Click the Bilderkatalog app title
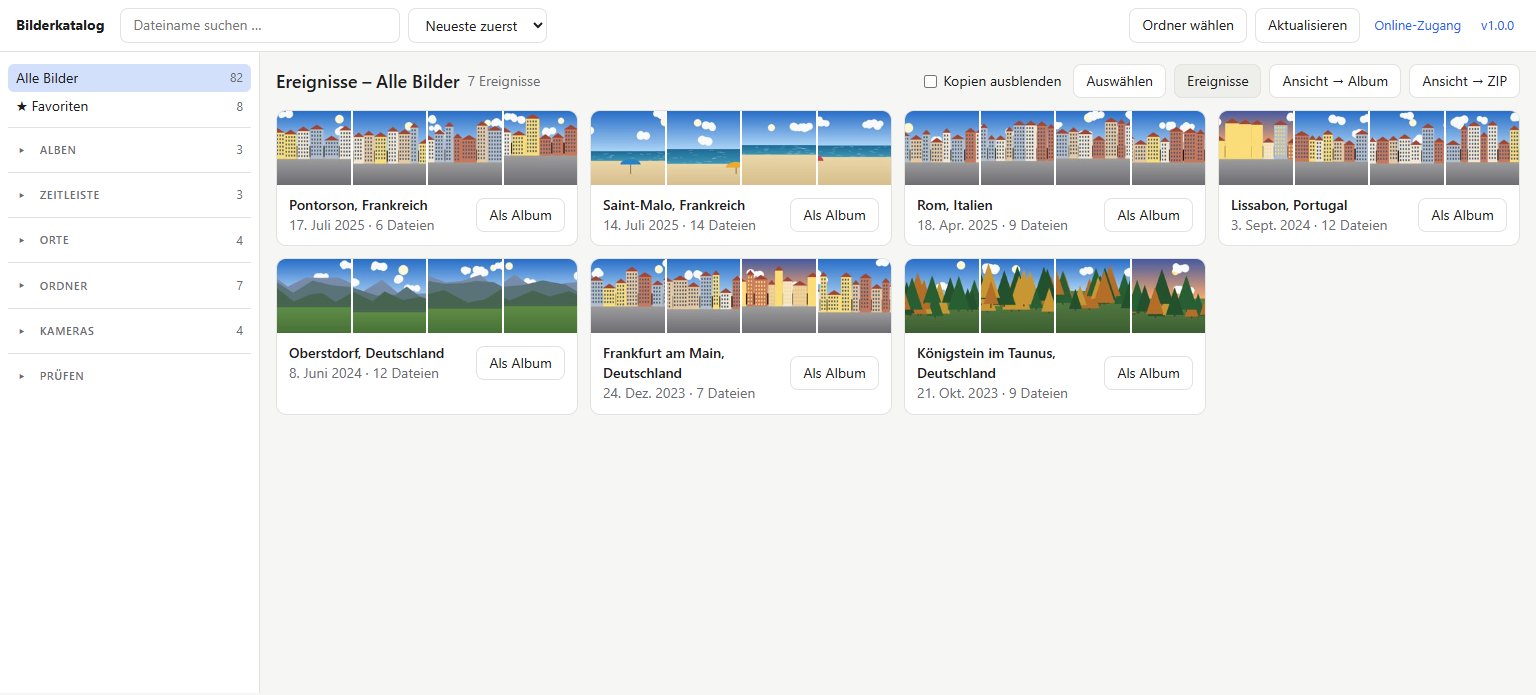The width and height of the screenshot is (1536, 695). point(60,26)
